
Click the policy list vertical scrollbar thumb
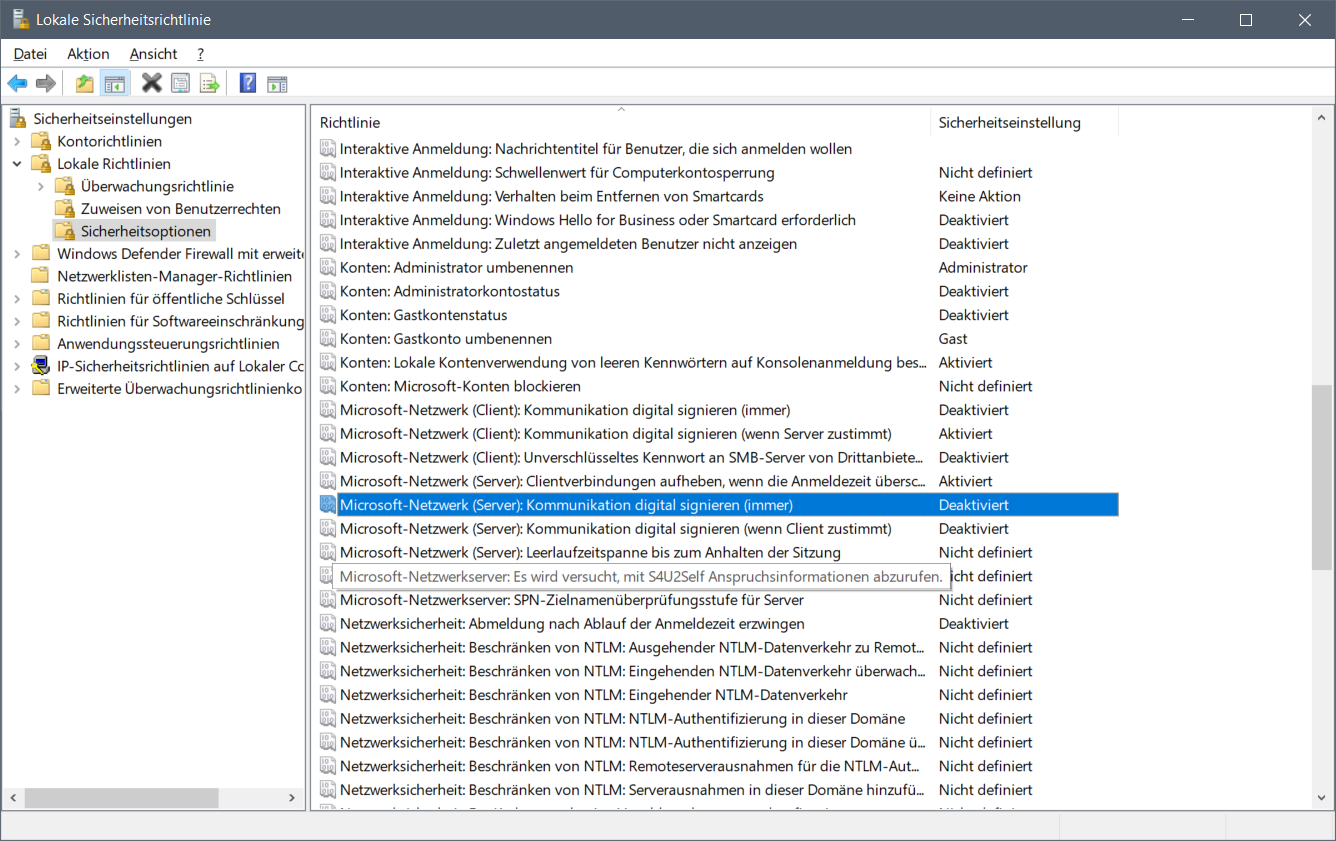coord(1321,477)
